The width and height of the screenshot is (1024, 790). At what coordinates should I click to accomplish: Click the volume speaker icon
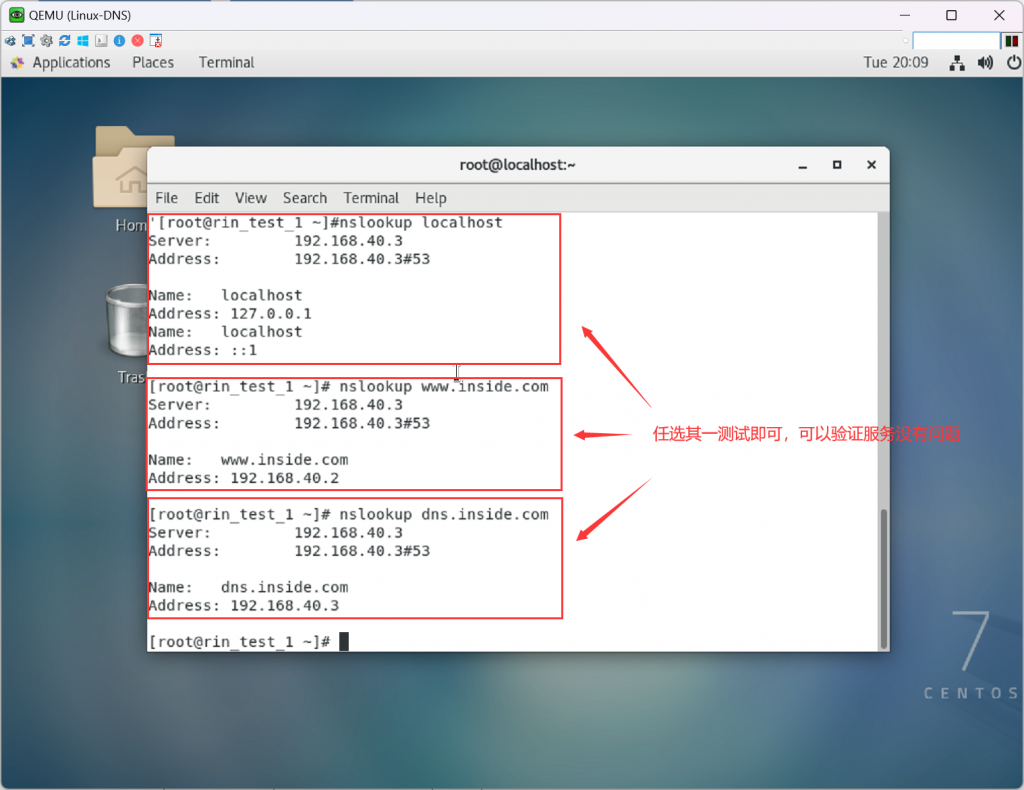click(x=985, y=63)
